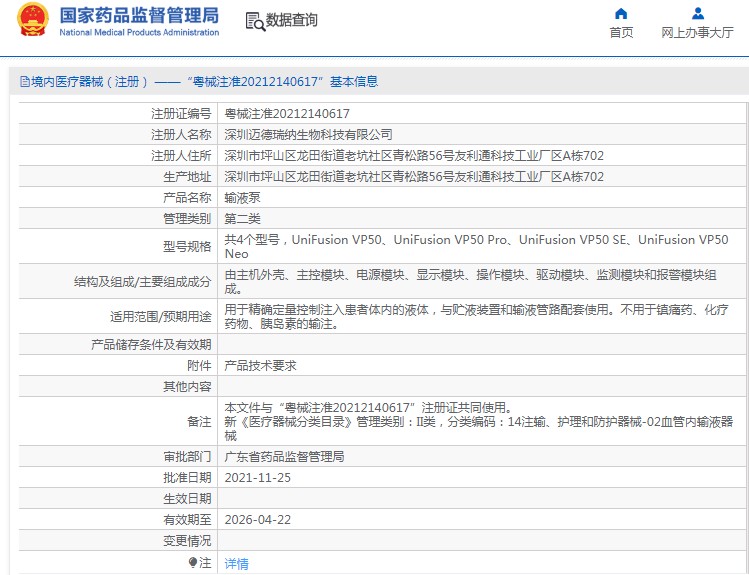Click the 其他内容 label

(187, 387)
